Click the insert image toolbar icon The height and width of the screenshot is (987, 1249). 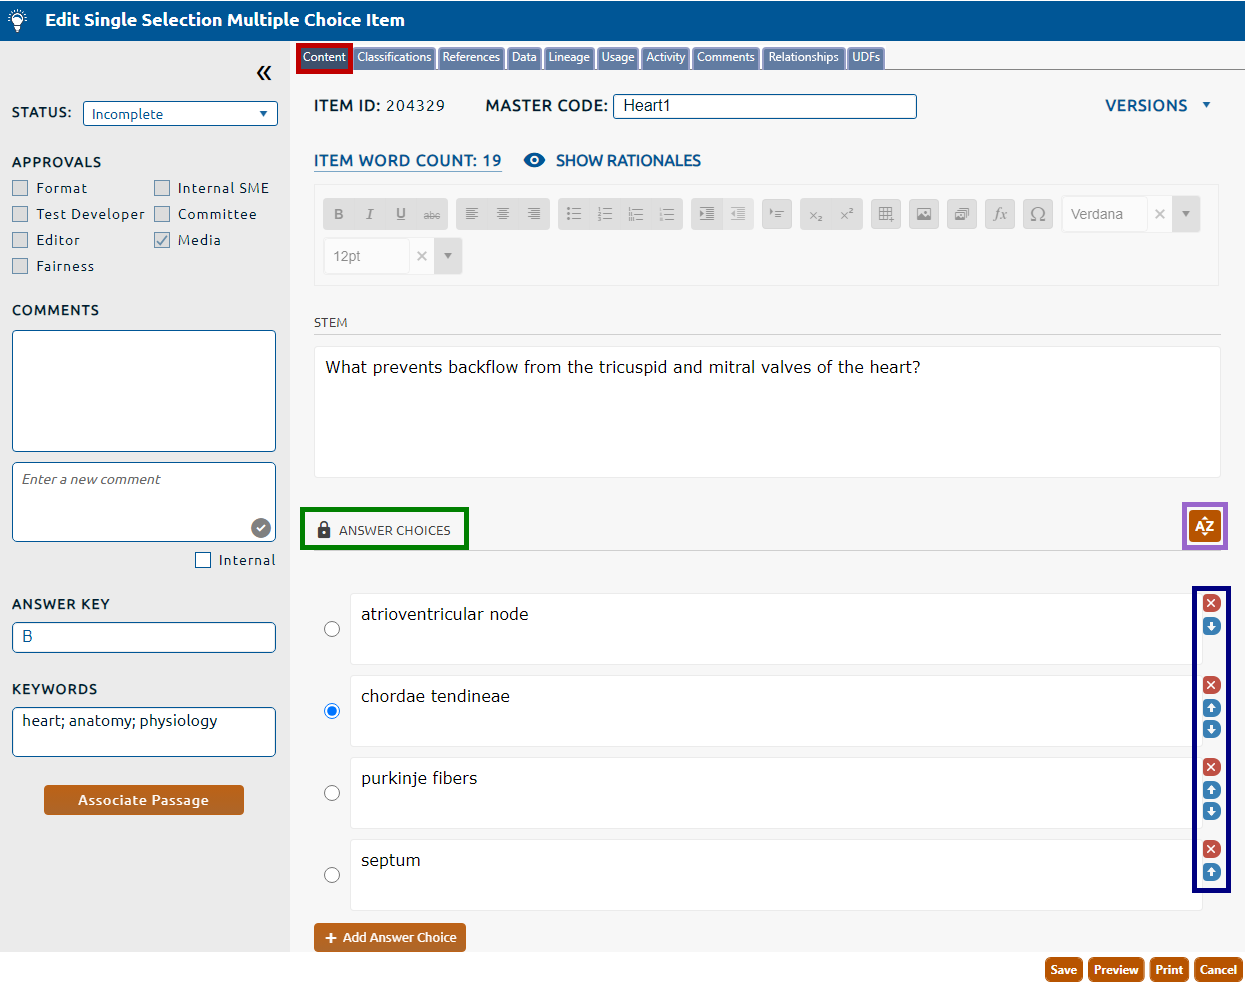coord(924,214)
